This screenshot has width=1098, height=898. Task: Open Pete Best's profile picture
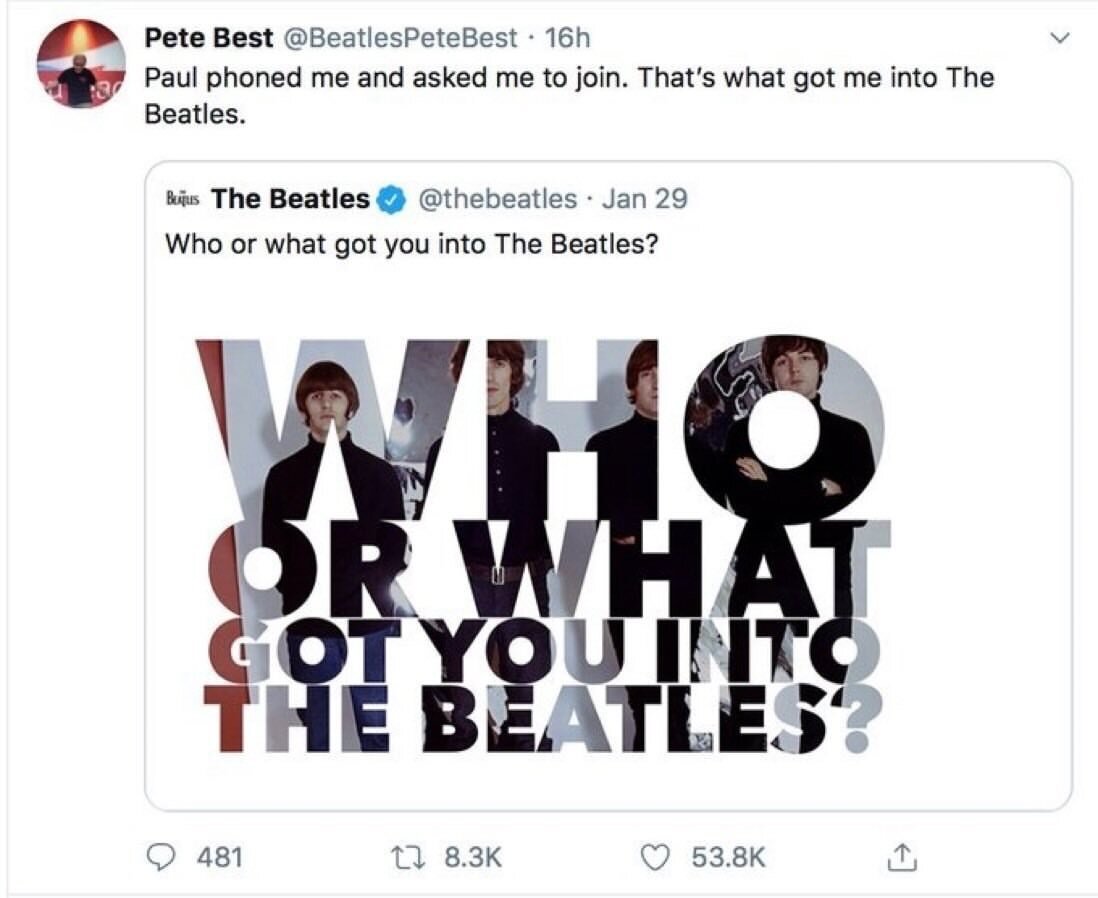pos(81,64)
